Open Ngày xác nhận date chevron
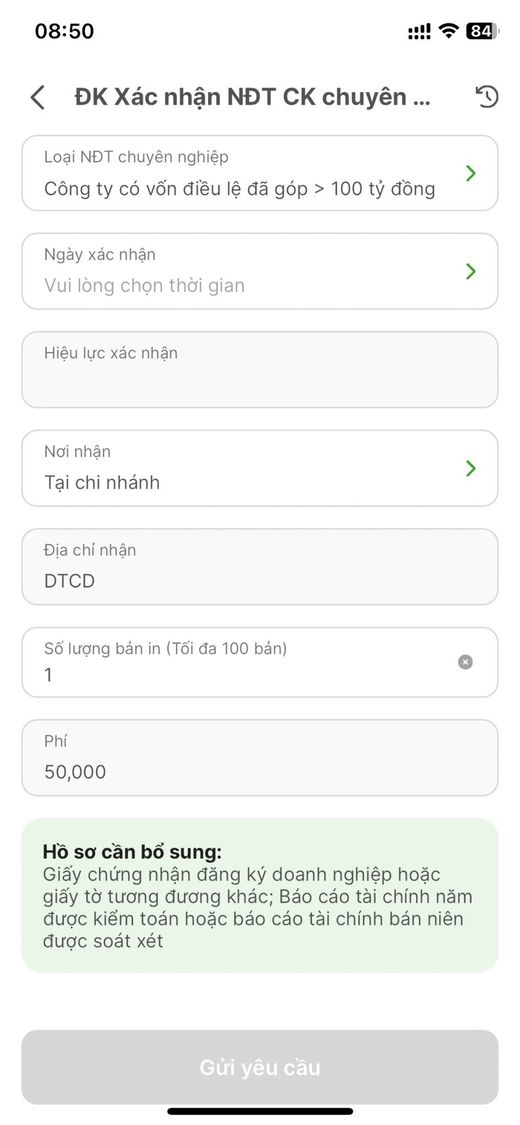The image size is (520, 1125). [x=471, y=271]
